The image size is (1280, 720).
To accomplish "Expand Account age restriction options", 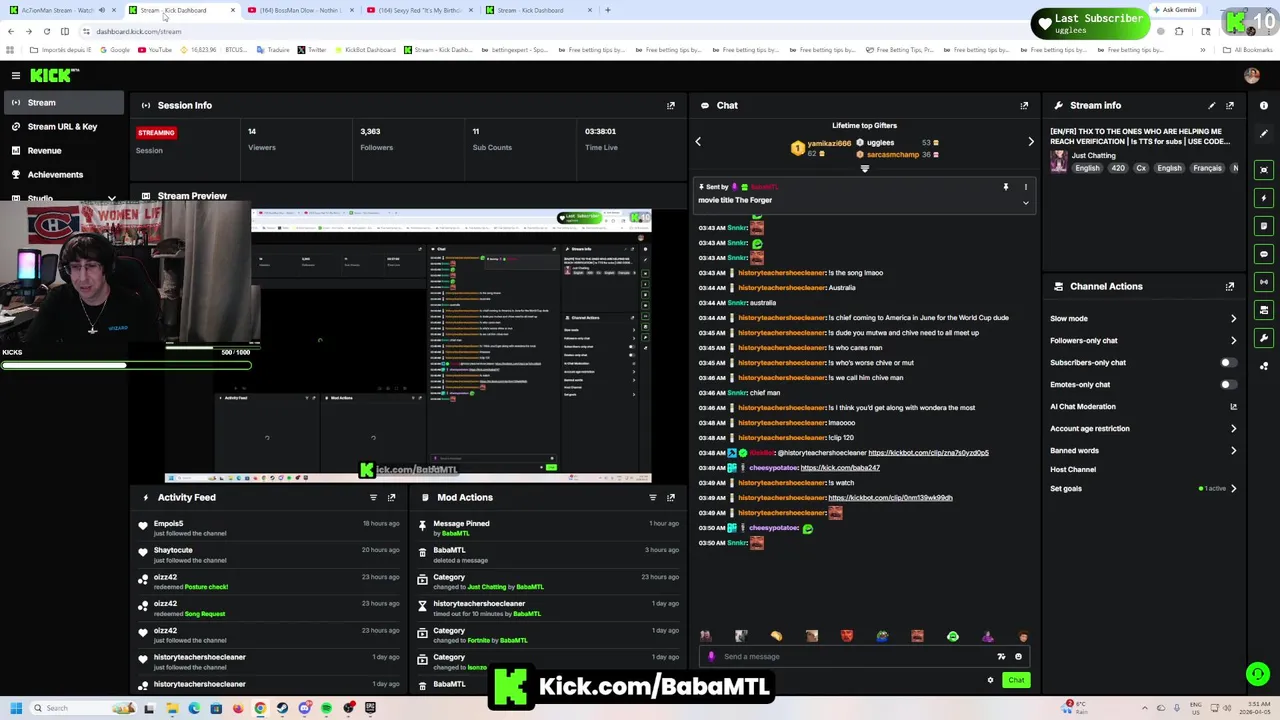I will (x=1233, y=429).
